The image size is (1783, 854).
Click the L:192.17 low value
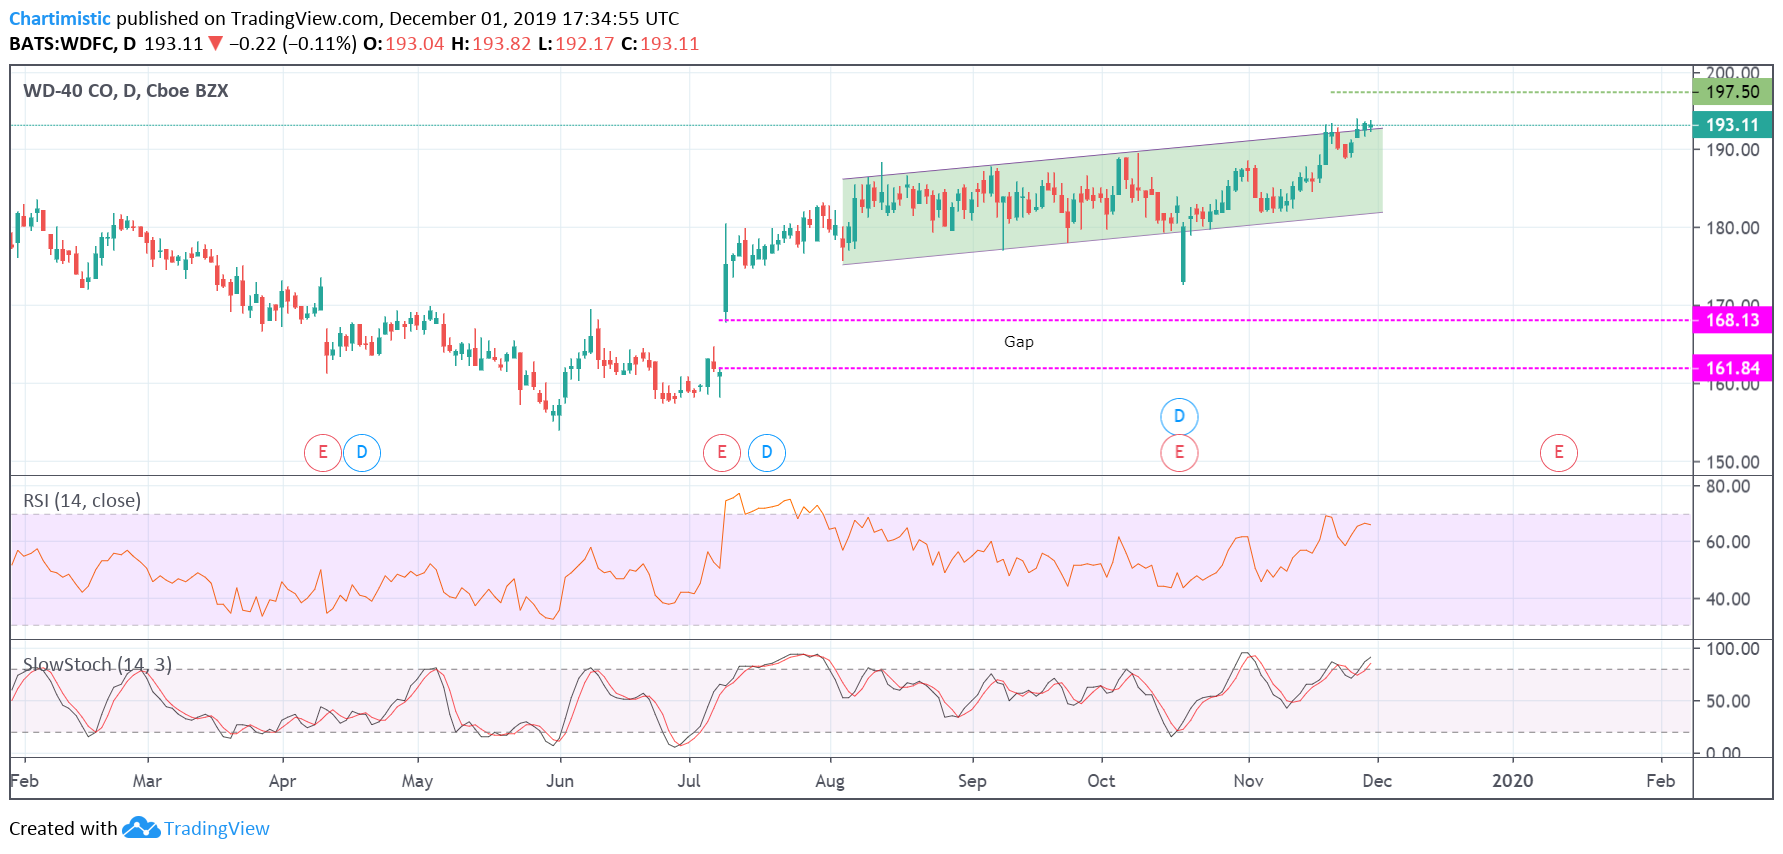click(576, 44)
